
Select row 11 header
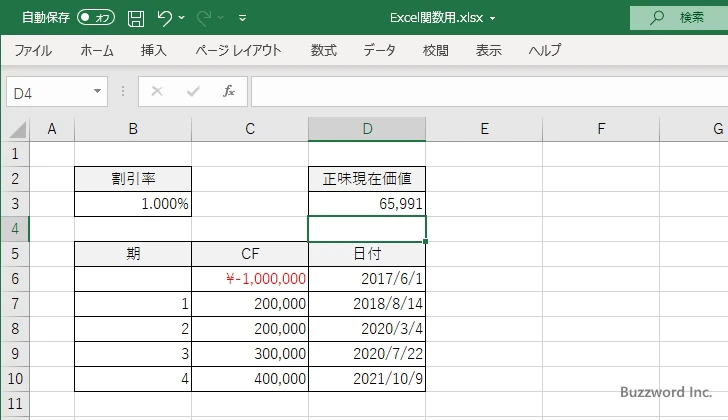tap(15, 404)
